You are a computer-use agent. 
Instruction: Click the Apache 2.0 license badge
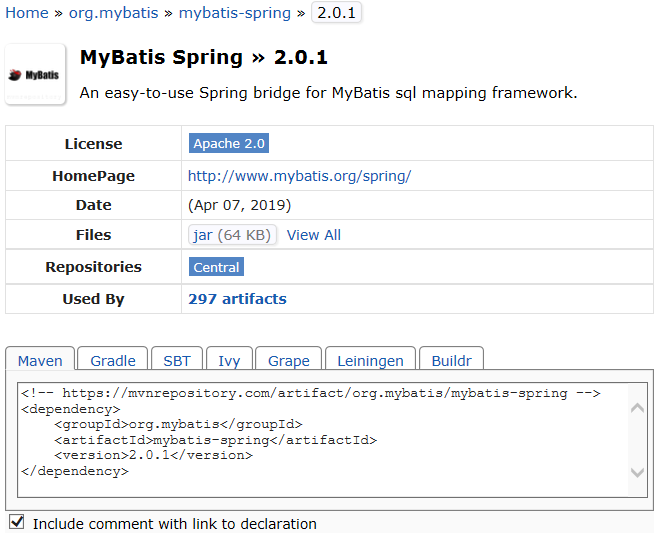229,143
